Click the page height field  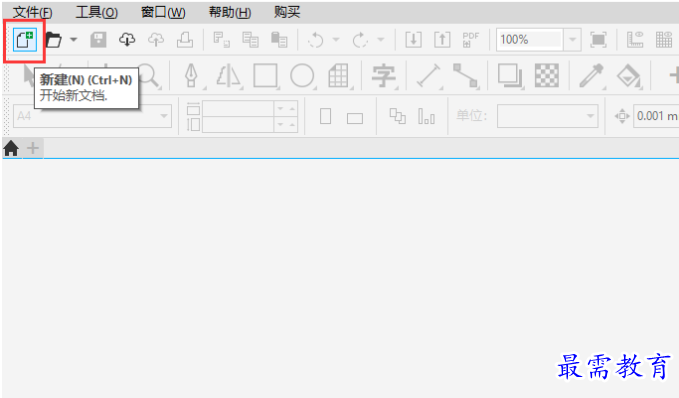(x=238, y=125)
